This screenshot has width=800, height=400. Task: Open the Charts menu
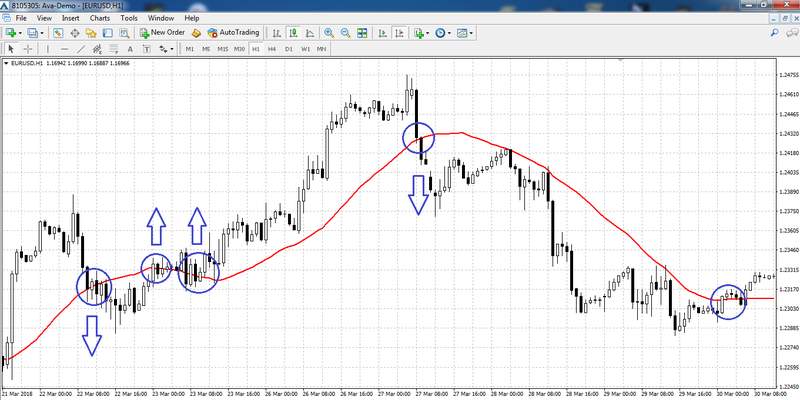[x=99, y=18]
